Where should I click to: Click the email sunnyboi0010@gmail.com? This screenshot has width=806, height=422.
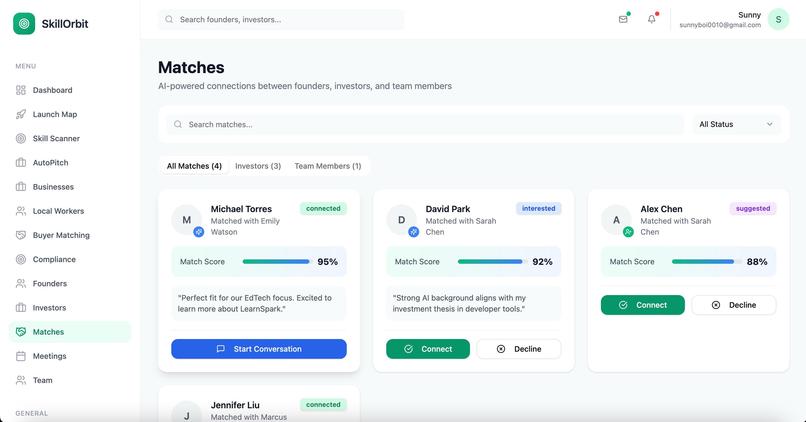pyautogui.click(x=720, y=25)
